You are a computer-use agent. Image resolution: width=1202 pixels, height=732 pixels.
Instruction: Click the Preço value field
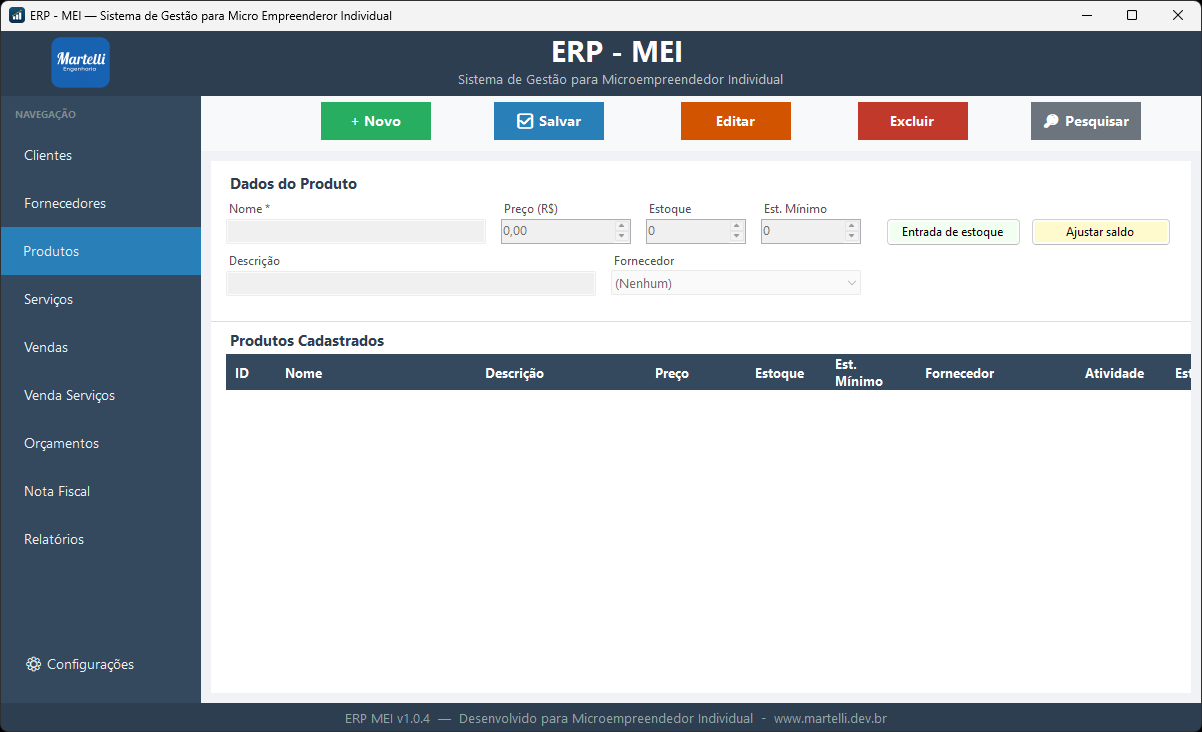[x=558, y=231]
